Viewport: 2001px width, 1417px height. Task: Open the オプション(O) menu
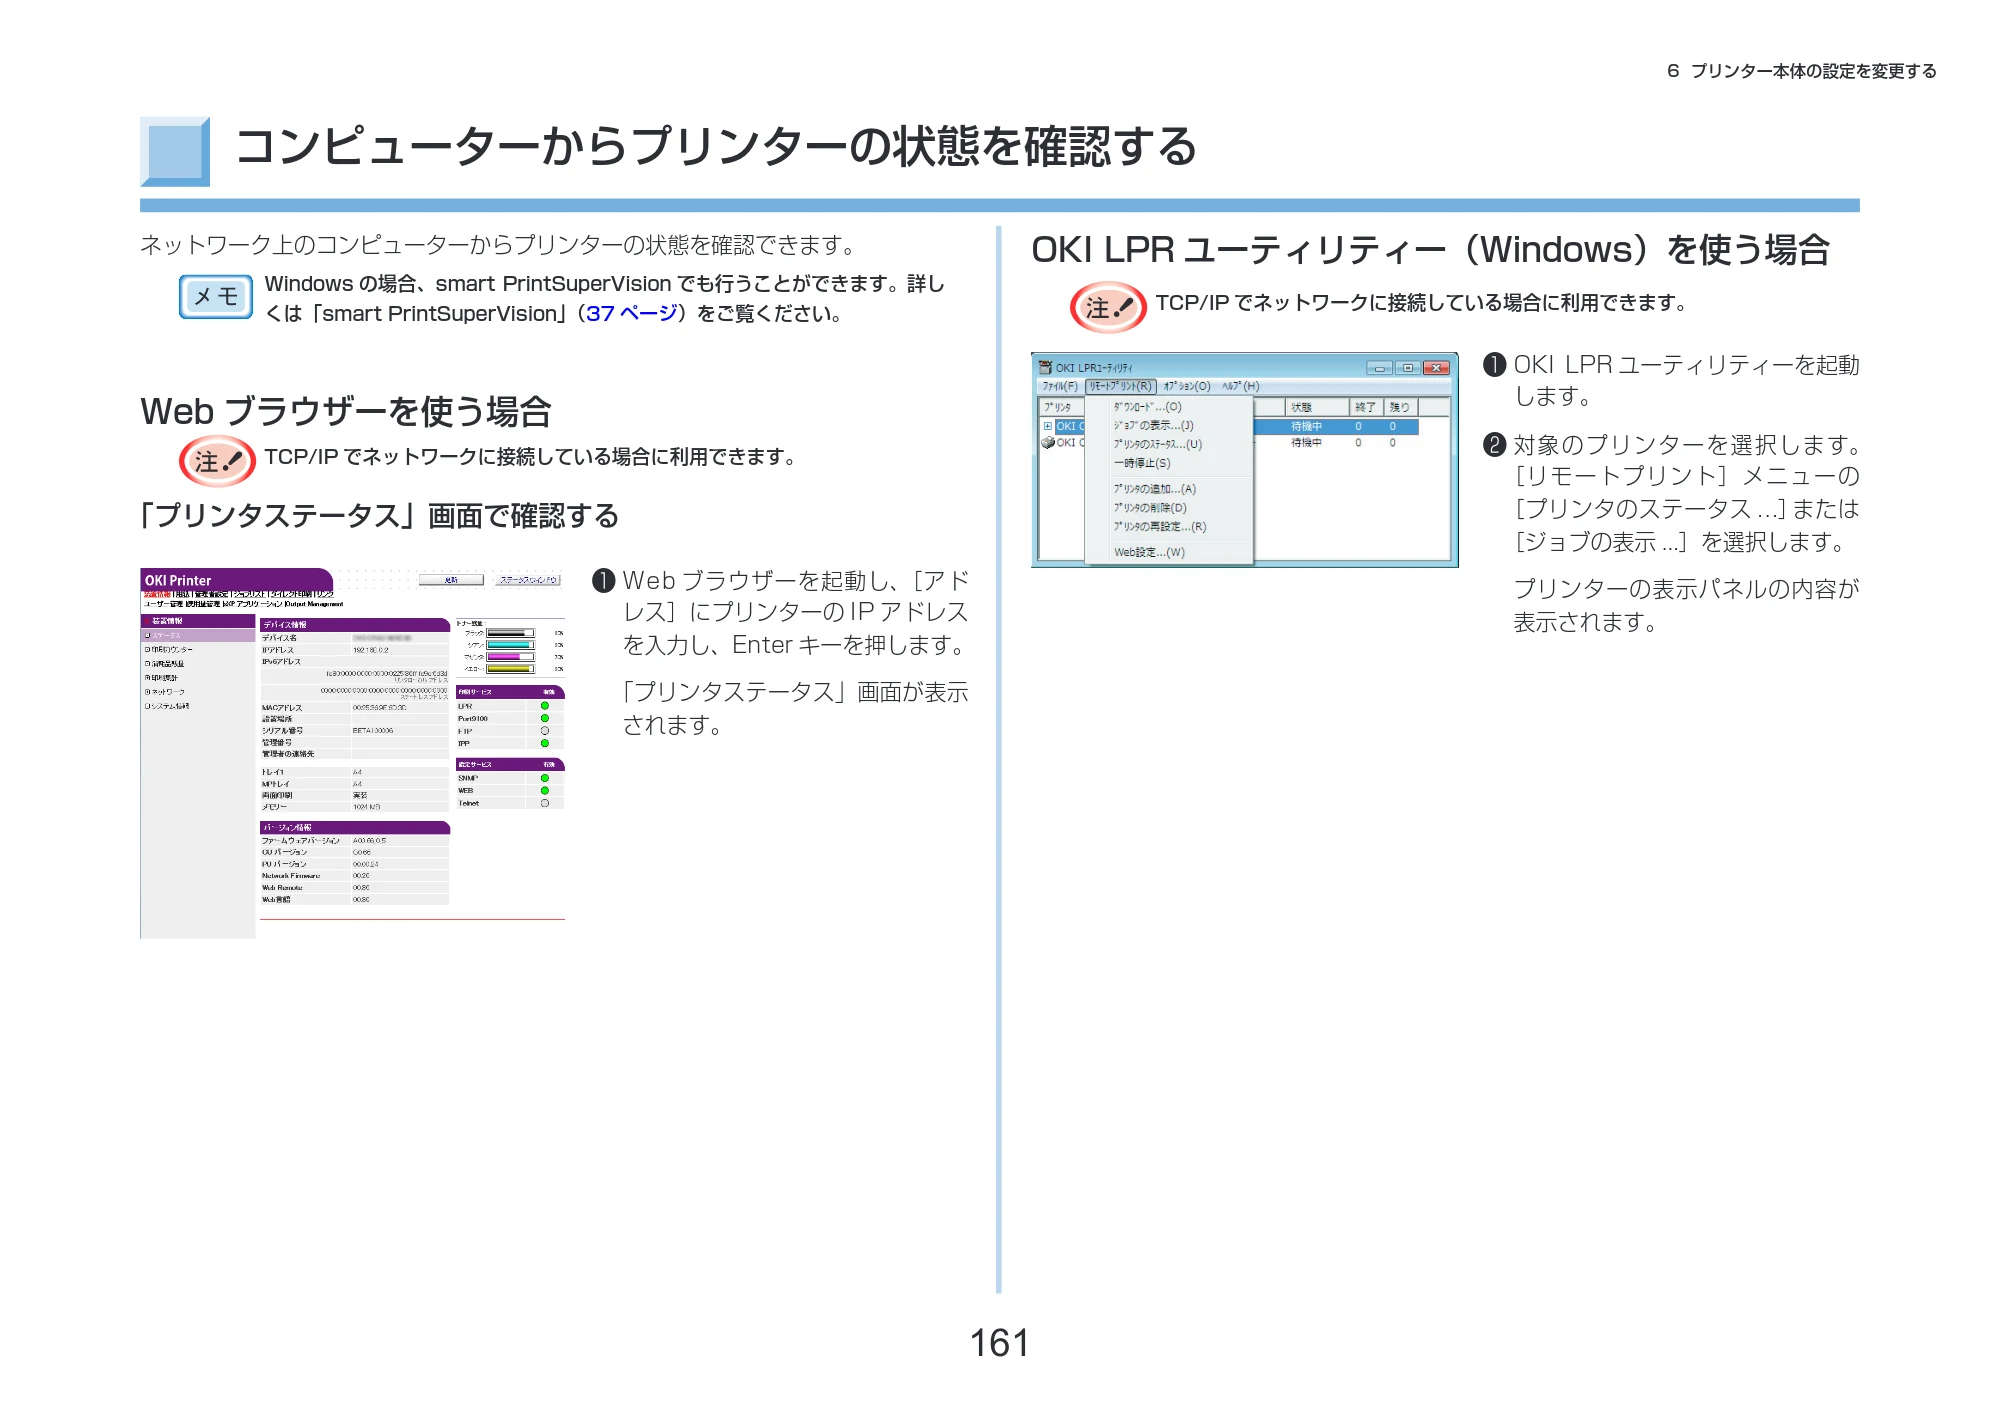(x=1187, y=386)
